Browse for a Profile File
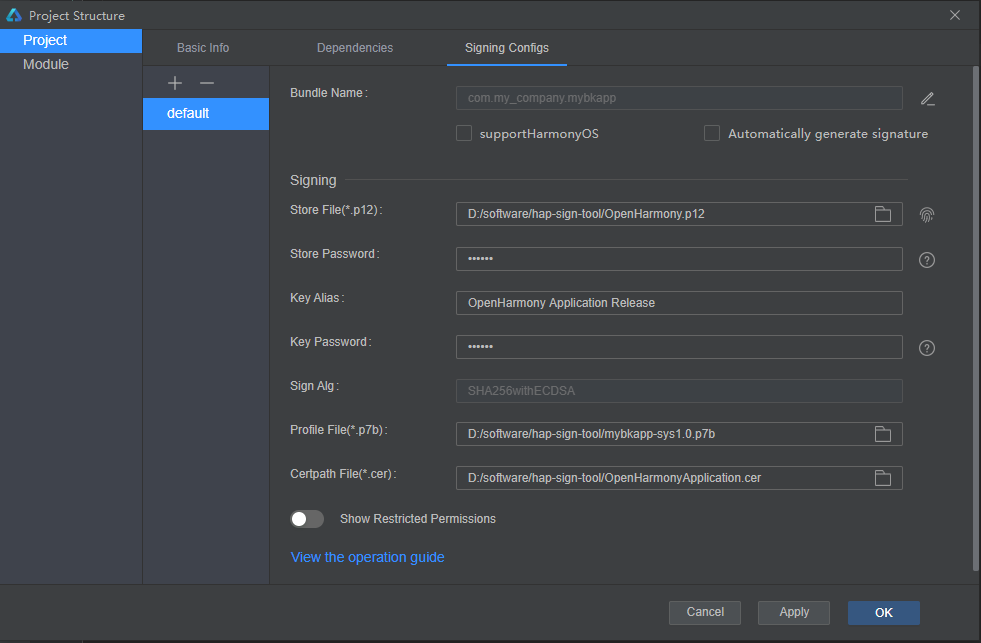 click(x=882, y=434)
